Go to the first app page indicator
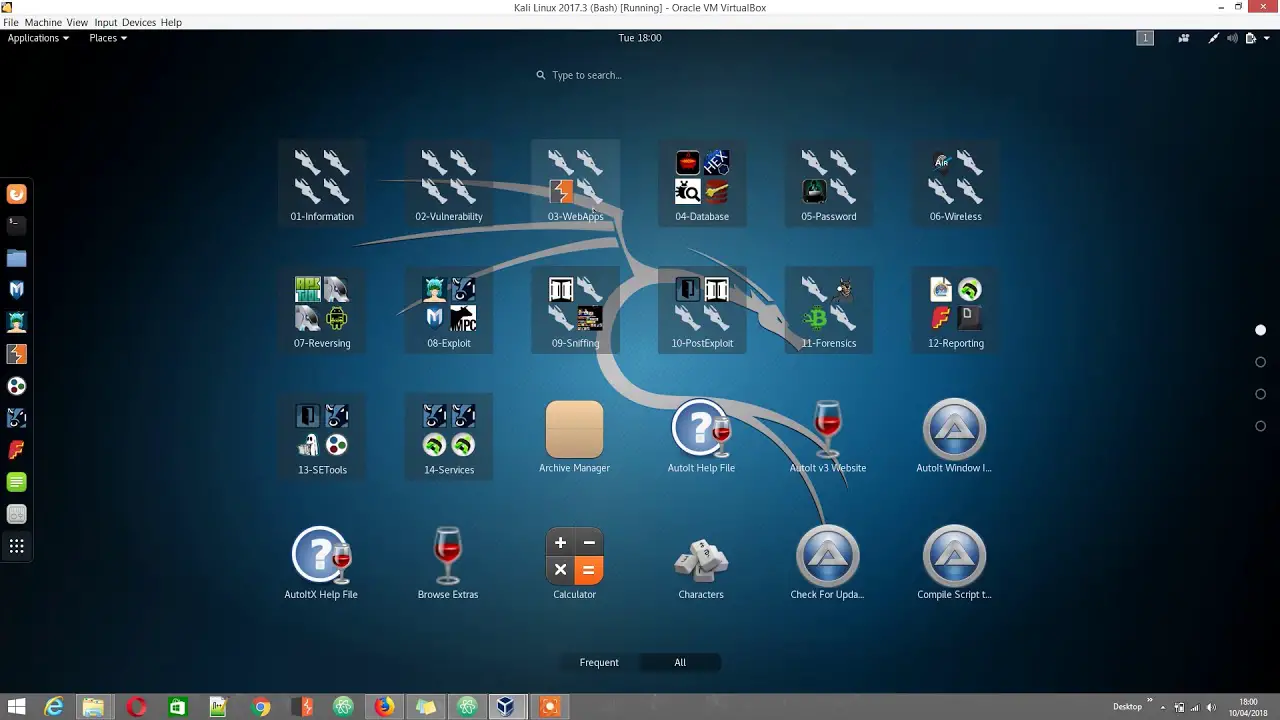Viewport: 1280px width, 720px height. coord(1260,330)
